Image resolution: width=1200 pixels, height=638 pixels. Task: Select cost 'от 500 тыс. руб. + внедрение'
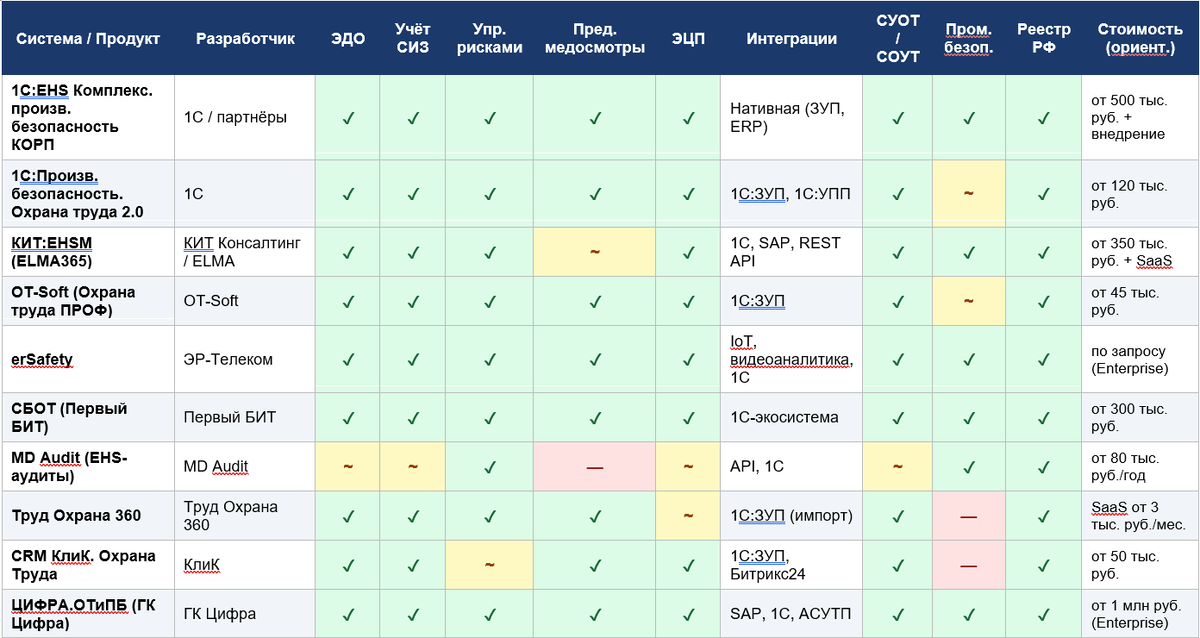point(1141,118)
